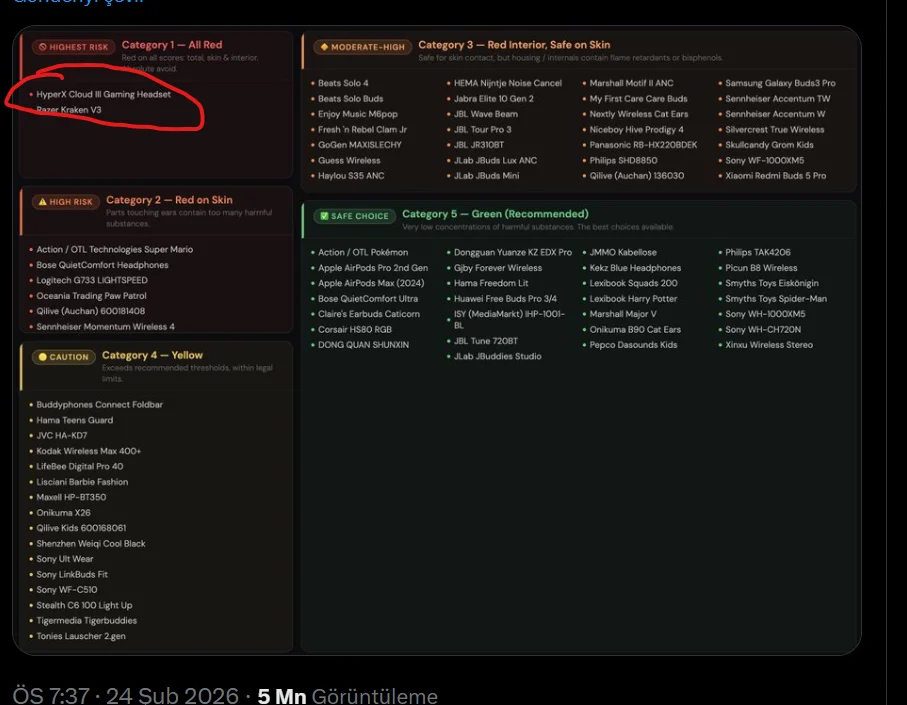
Task: Click 'Philips TAK4206' item
Action: point(758,252)
